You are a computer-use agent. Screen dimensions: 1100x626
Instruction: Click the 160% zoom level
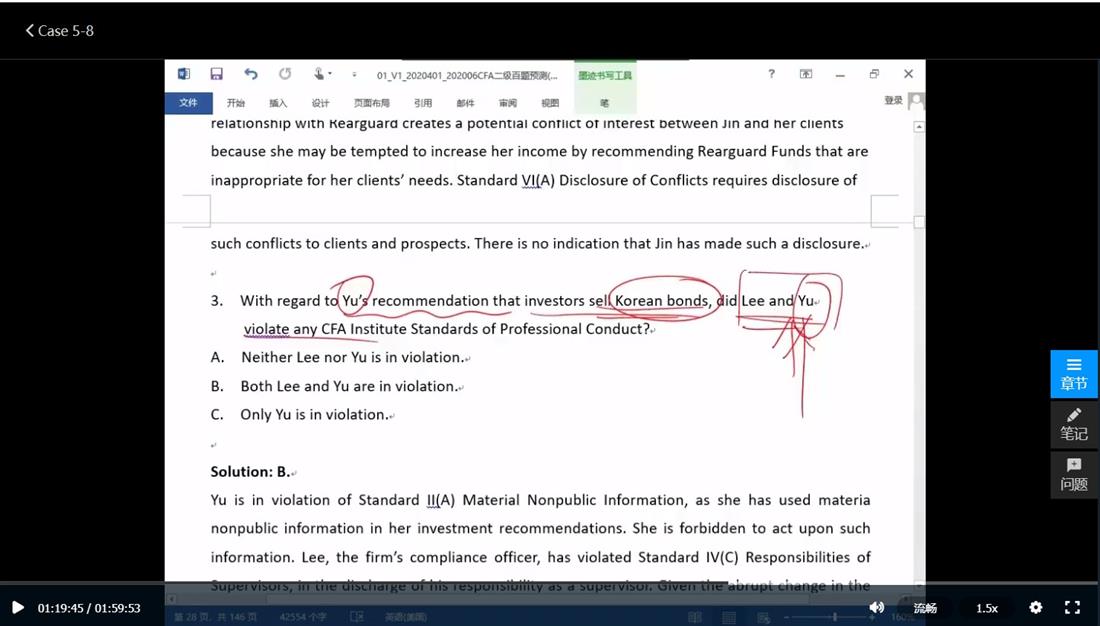(902, 617)
